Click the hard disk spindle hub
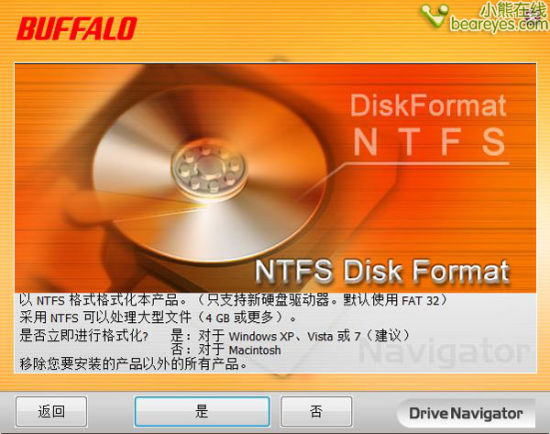Viewport: 550px width, 434px height. 209,169
